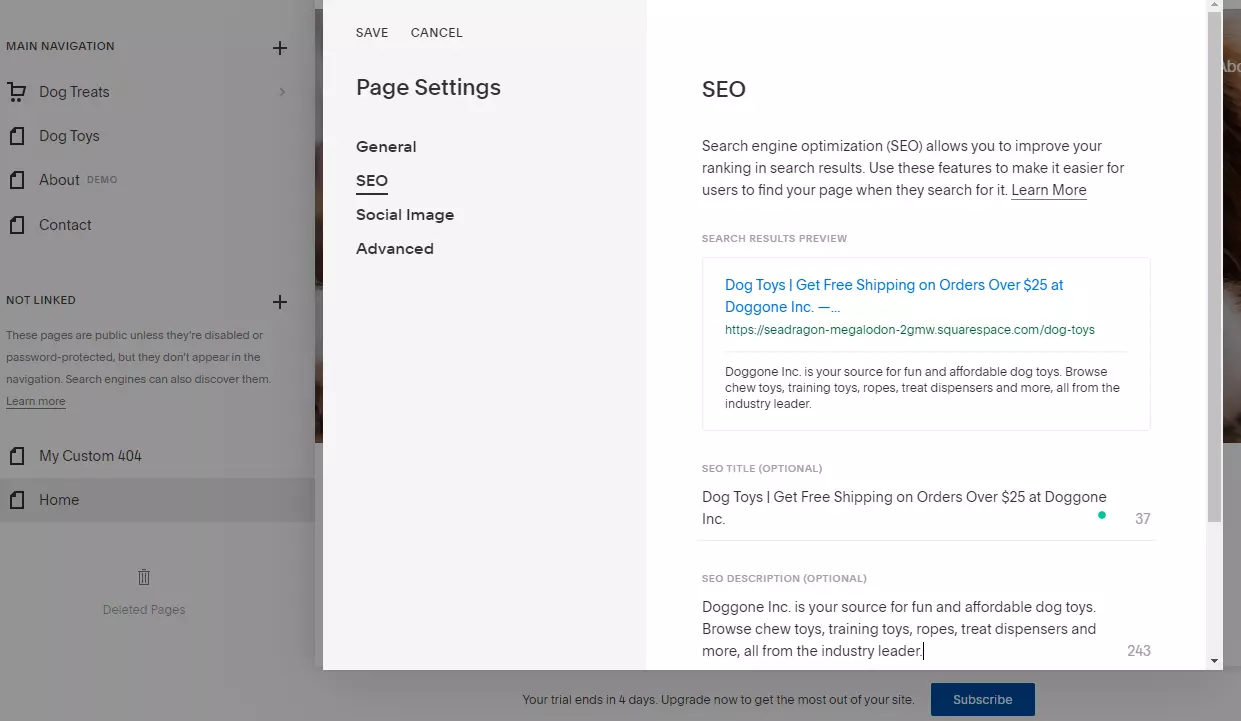1241x721 pixels.
Task: Click the Not Linked heading
Action: click(41, 301)
